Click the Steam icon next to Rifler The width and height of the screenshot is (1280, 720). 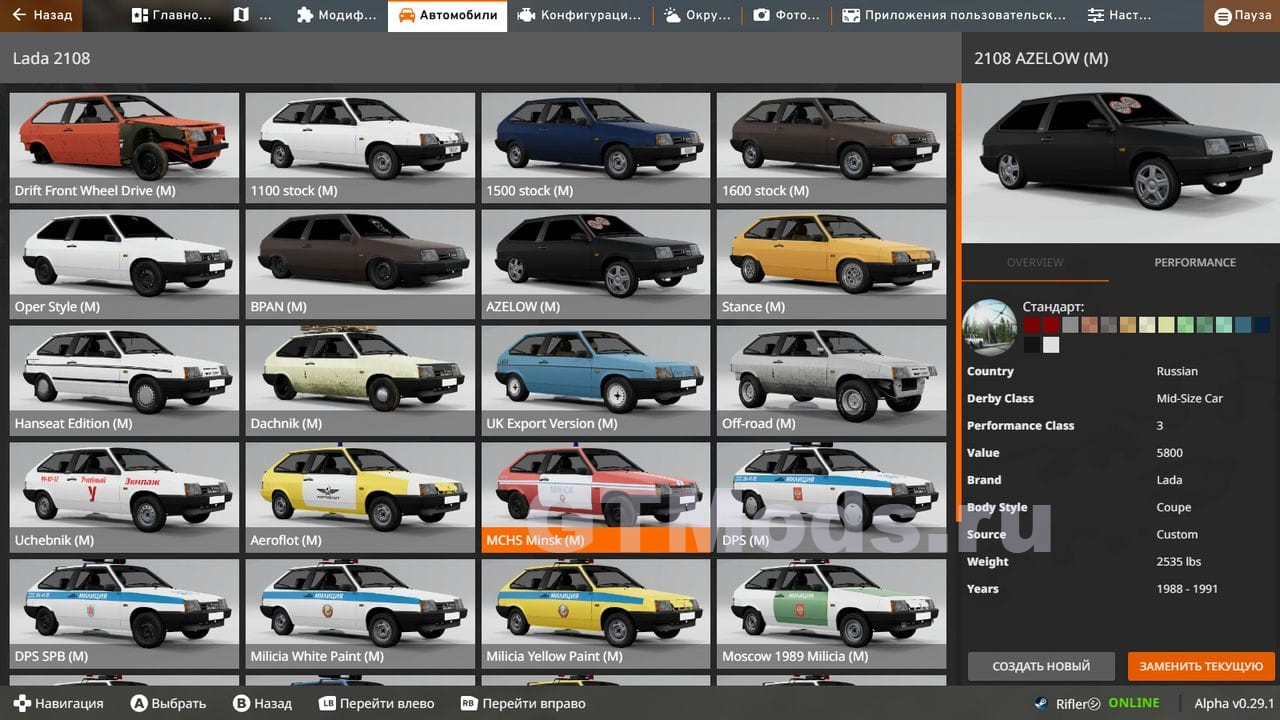[x=1042, y=703]
